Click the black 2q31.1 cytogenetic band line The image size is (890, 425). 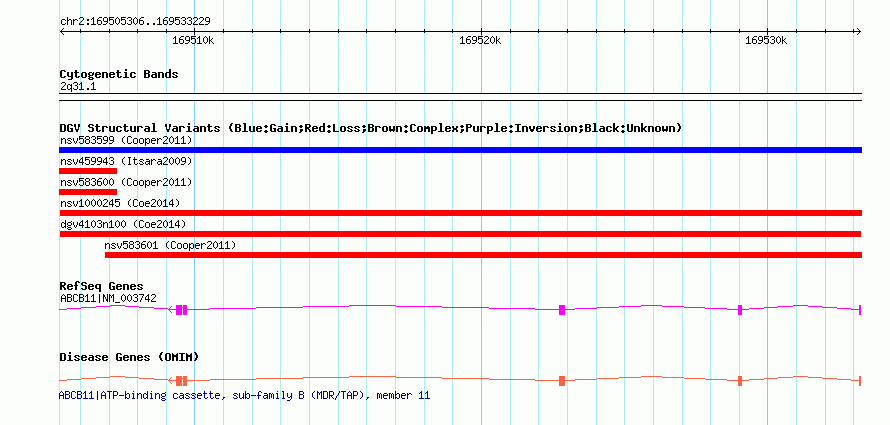(460, 96)
